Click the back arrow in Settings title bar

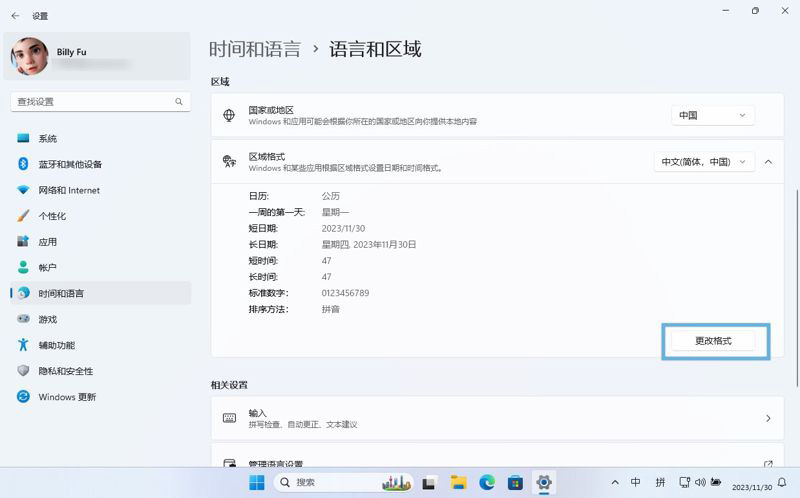[x=15, y=16]
